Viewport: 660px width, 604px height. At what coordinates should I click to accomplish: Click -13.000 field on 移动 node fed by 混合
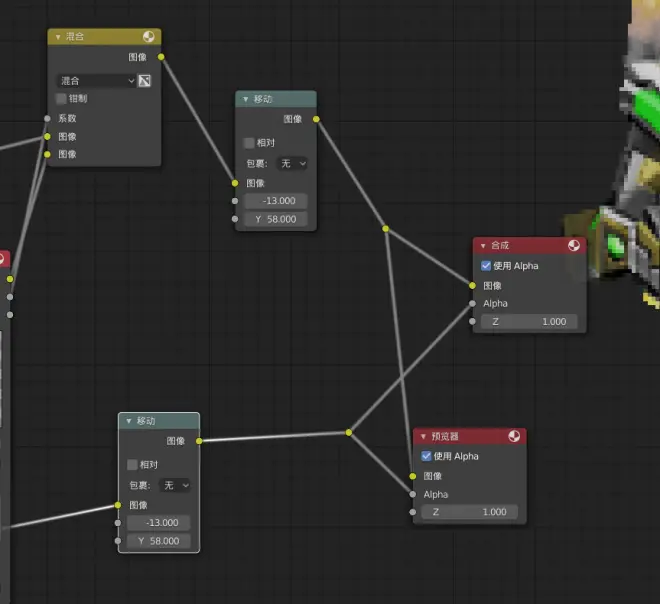(276, 201)
